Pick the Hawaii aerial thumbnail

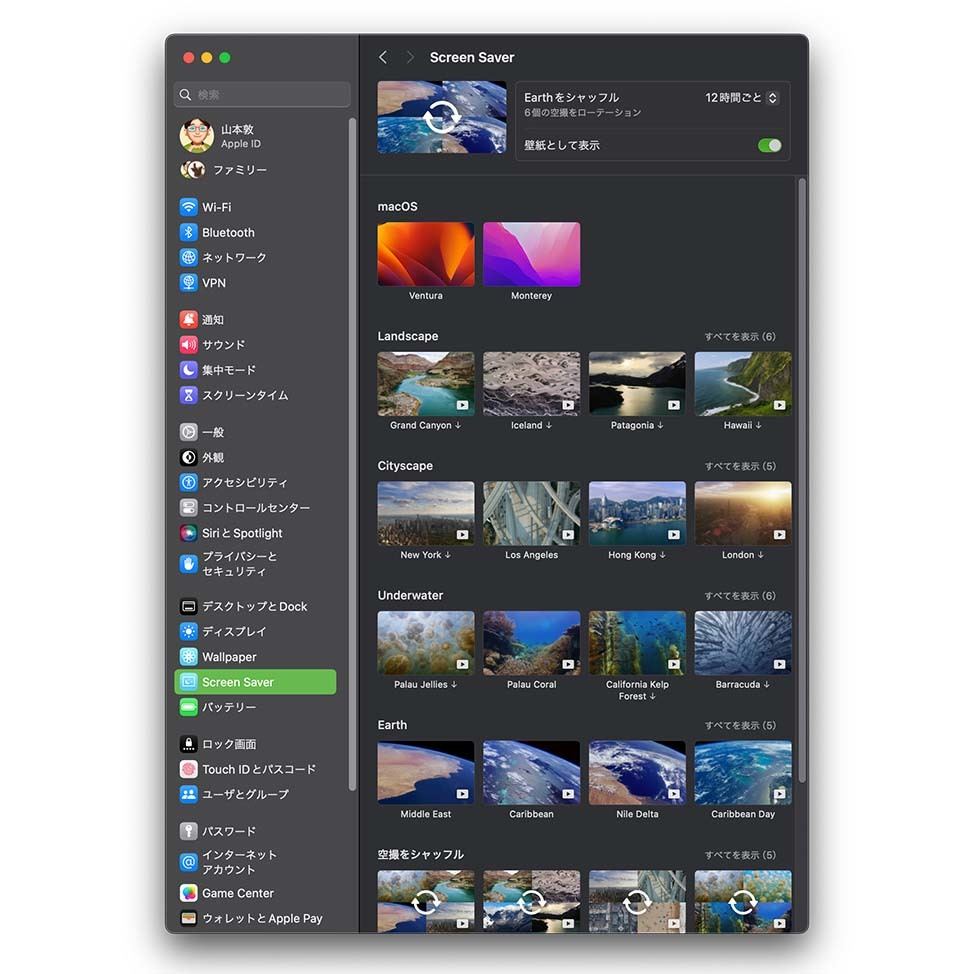[x=743, y=384]
